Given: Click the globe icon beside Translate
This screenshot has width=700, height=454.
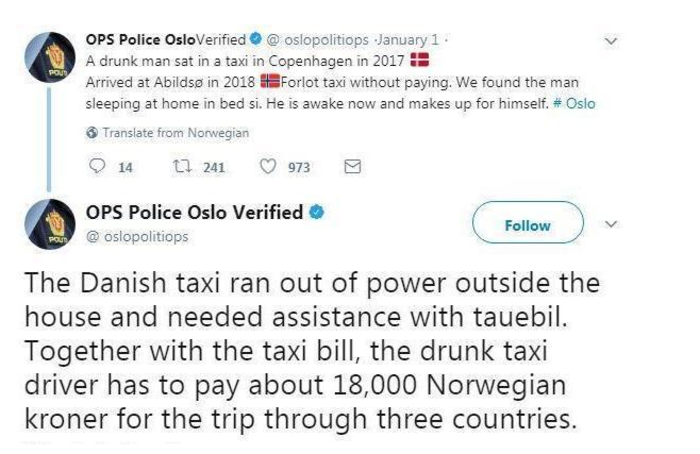Looking at the screenshot, I should click(93, 133).
